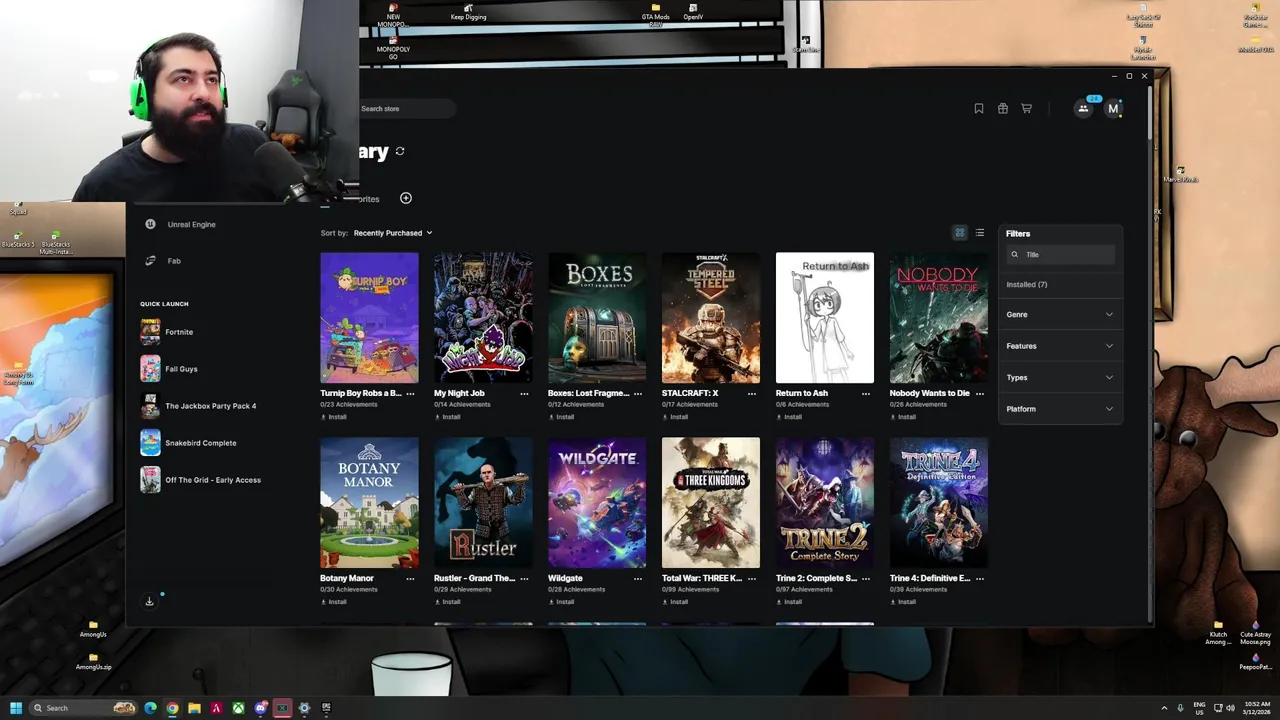Image resolution: width=1280 pixels, height=720 pixels.
Task: Open the options menu for Botany Manor
Action: point(410,579)
